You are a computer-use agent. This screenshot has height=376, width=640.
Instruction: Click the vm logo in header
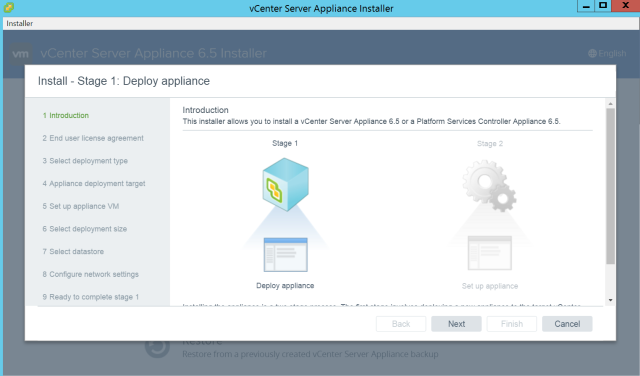(x=20, y=54)
